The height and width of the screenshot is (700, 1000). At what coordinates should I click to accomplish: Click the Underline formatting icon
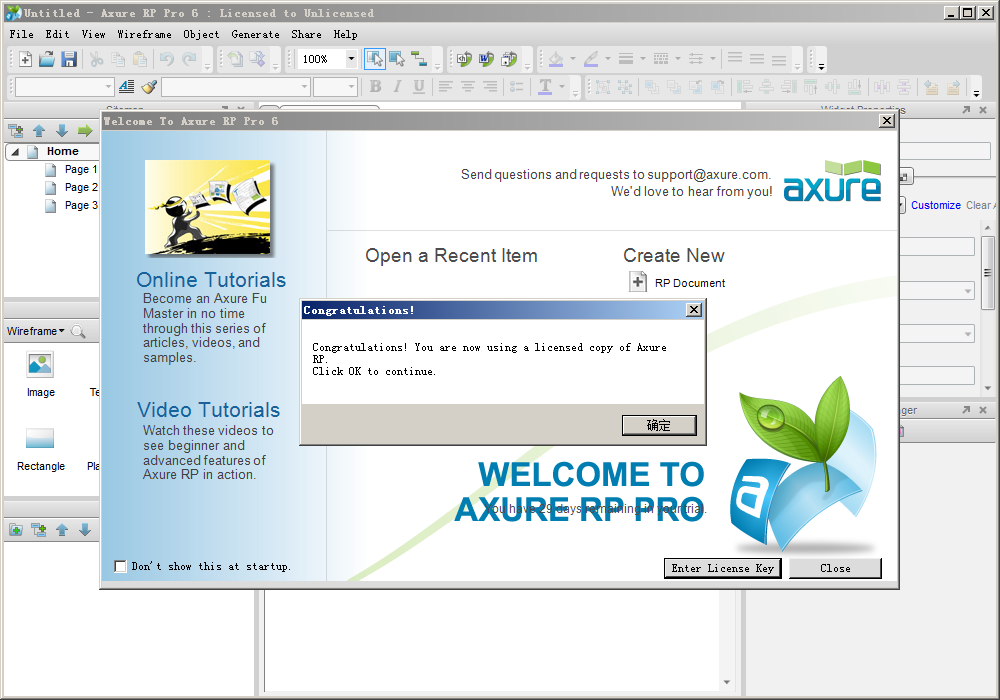[x=419, y=87]
